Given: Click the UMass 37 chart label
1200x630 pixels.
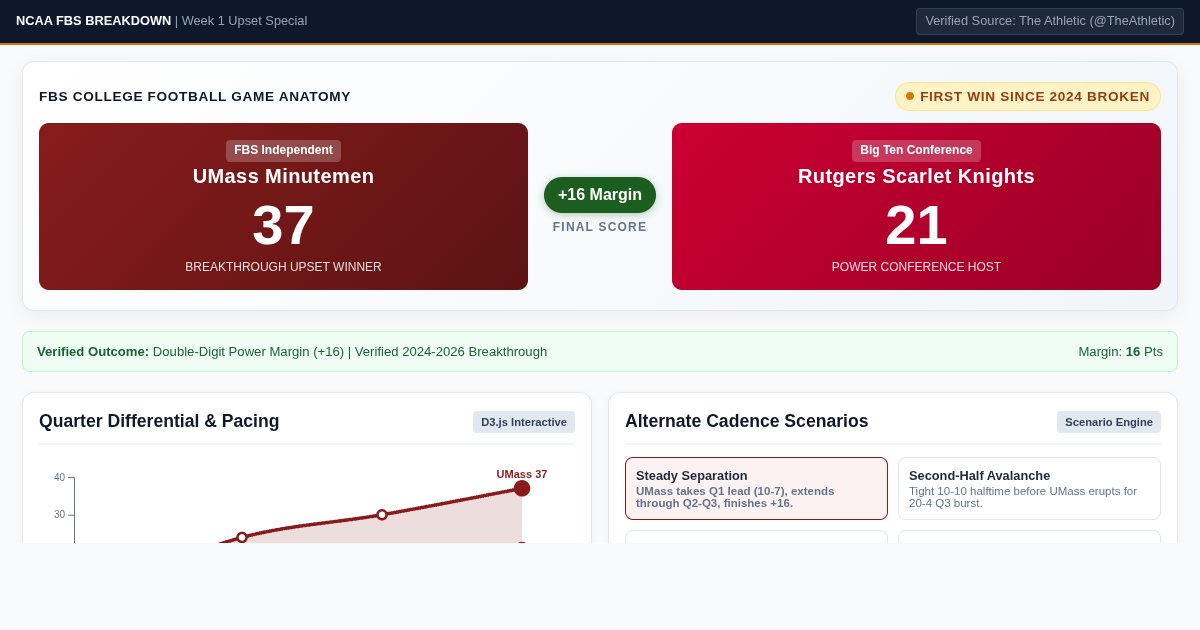Looking at the screenshot, I should (522, 474).
